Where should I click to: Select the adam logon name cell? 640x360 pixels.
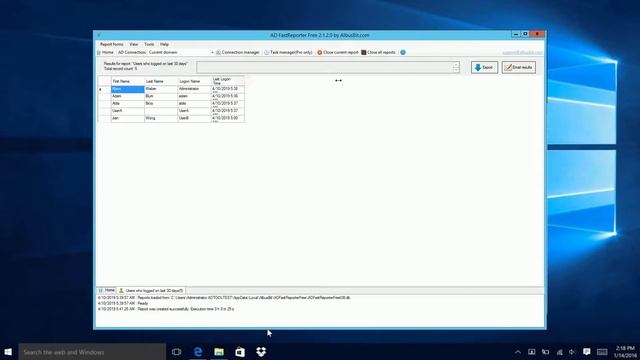(194, 96)
